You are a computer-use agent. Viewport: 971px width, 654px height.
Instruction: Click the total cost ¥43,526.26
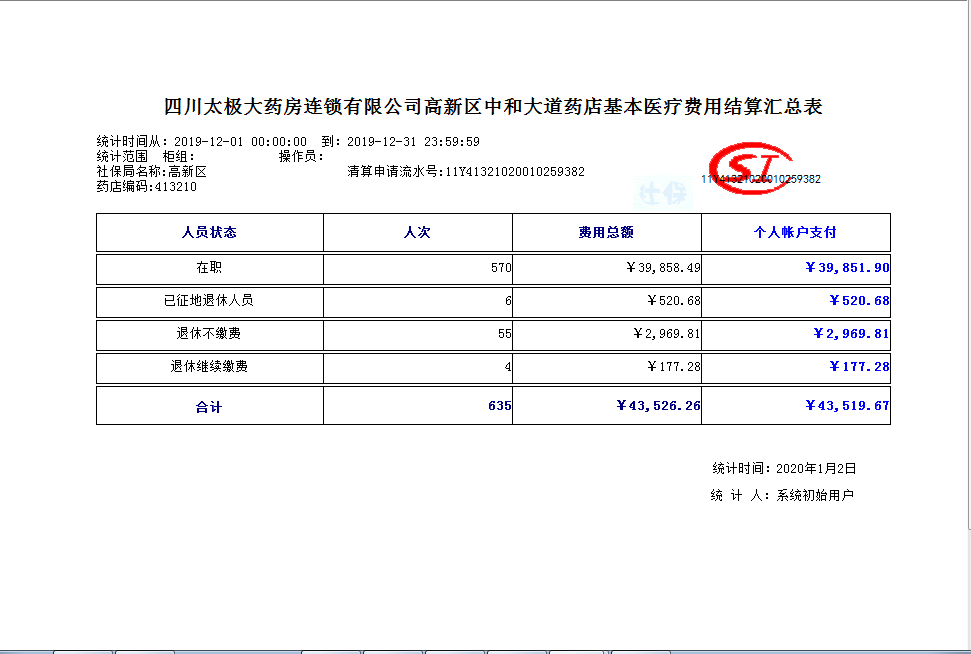(x=658, y=406)
